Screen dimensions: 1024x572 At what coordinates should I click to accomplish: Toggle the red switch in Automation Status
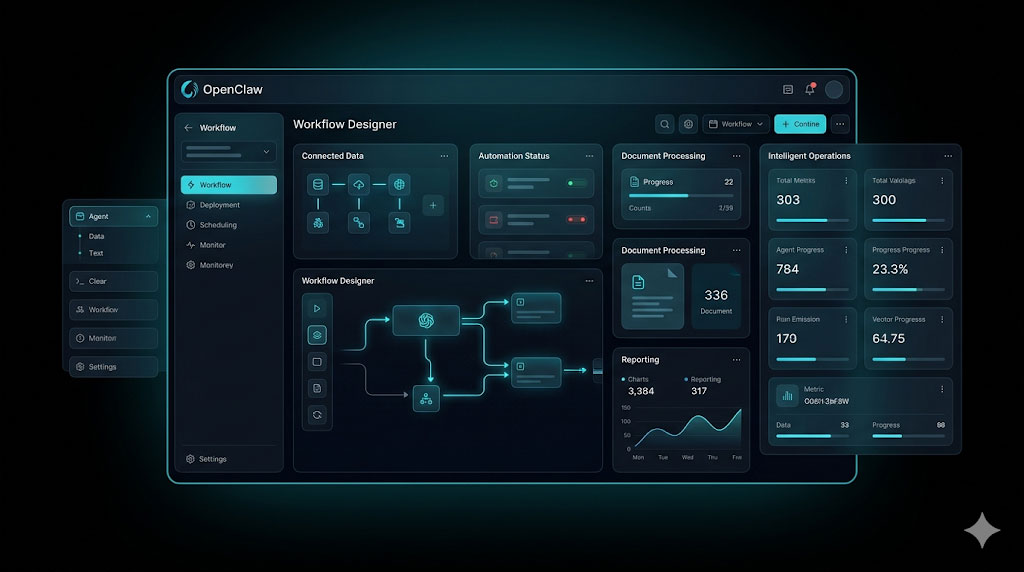click(x=577, y=219)
